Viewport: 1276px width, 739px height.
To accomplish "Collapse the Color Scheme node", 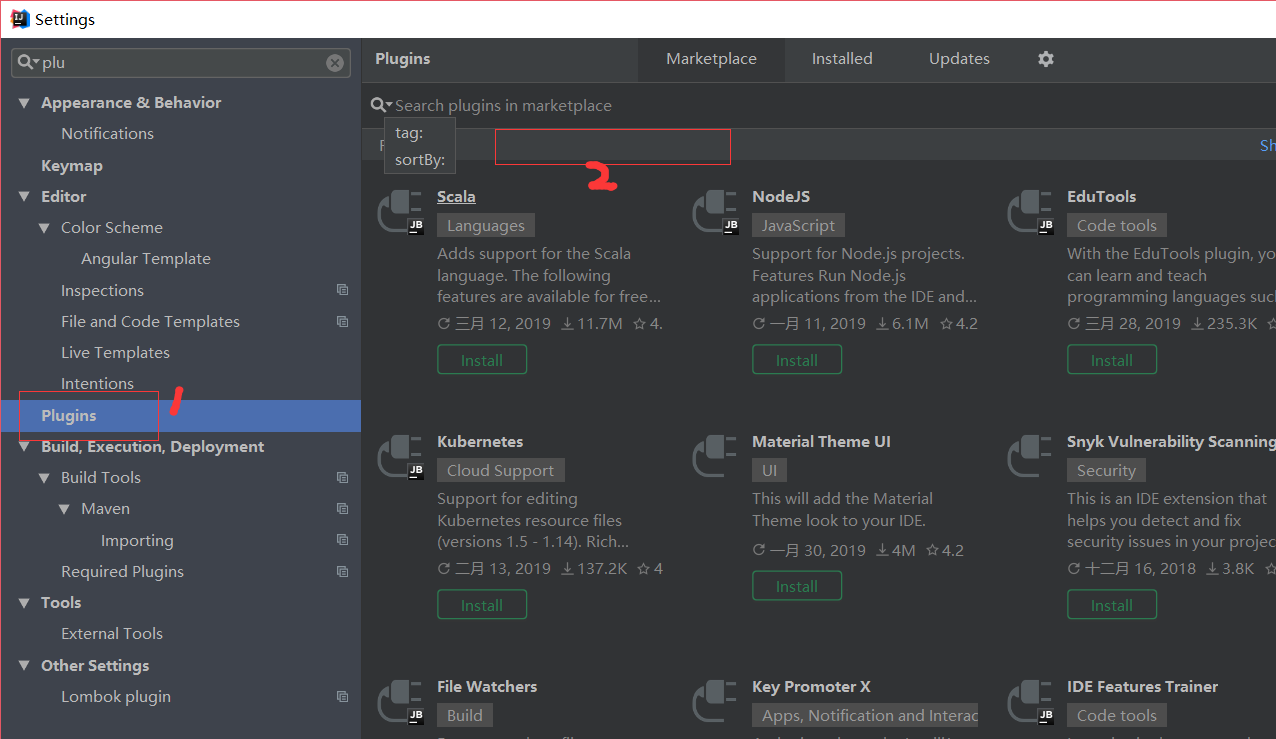I will pos(44,228).
